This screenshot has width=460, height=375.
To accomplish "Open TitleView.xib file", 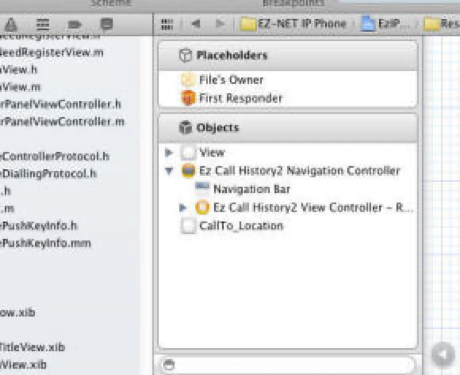I will click(x=32, y=347).
